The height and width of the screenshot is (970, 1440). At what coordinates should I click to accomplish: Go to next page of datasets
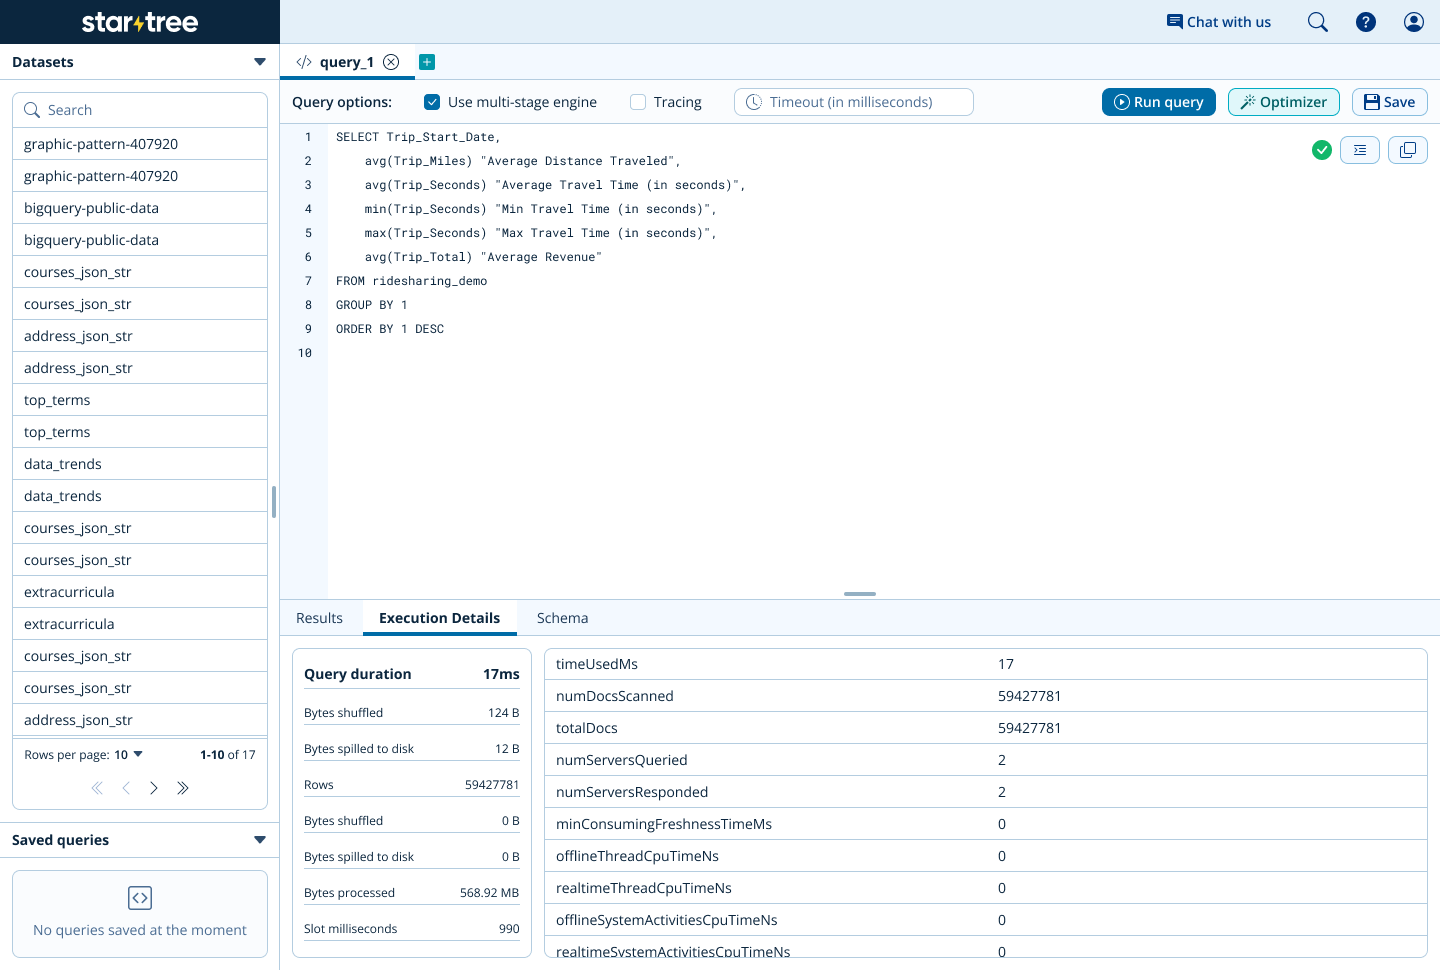click(x=154, y=788)
